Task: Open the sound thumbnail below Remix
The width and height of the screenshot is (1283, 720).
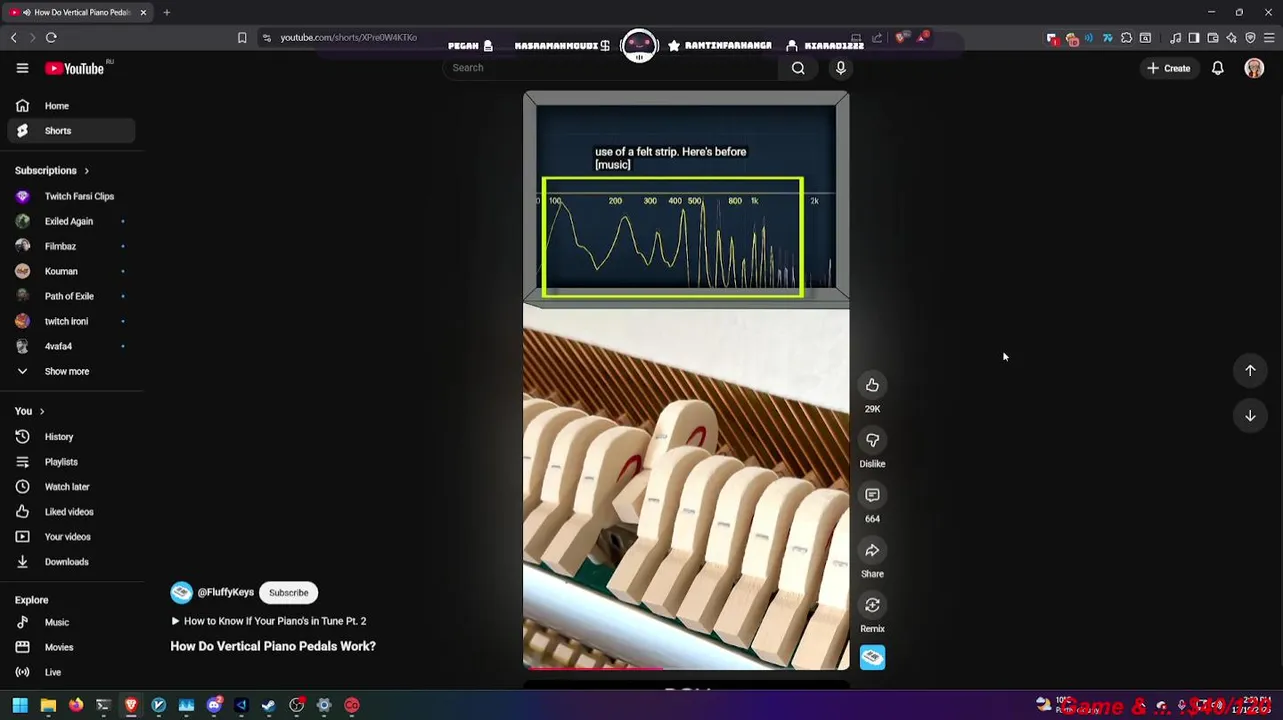Action: pos(872,657)
